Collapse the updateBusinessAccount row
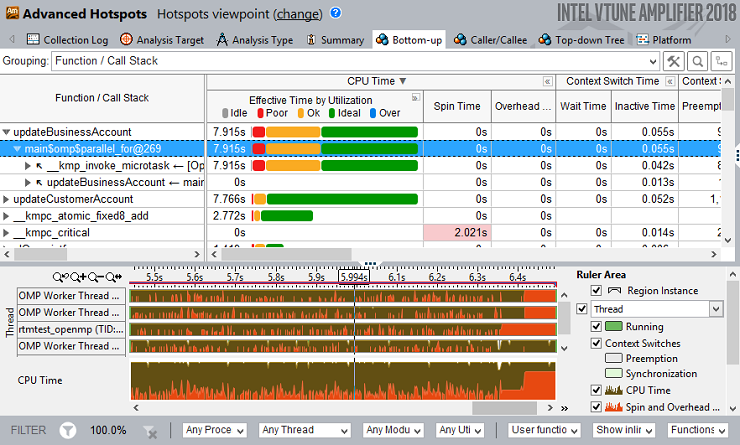Image resolution: width=740 pixels, height=445 pixels. click(x=7, y=131)
